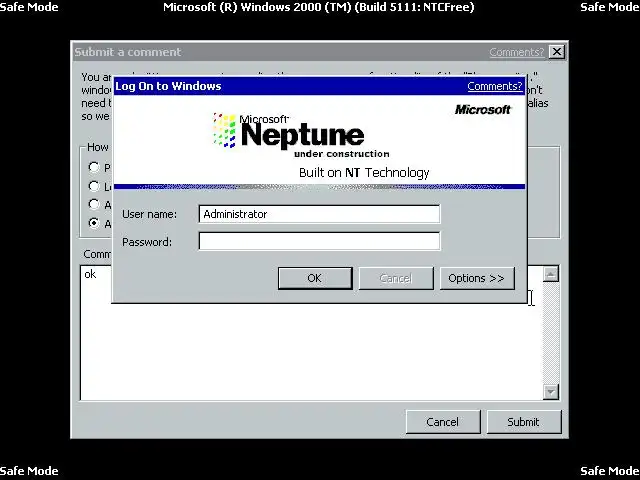Viewport: 640px width, 480px height.
Task: Click the Log On to Windows title text
Action: 168,86
